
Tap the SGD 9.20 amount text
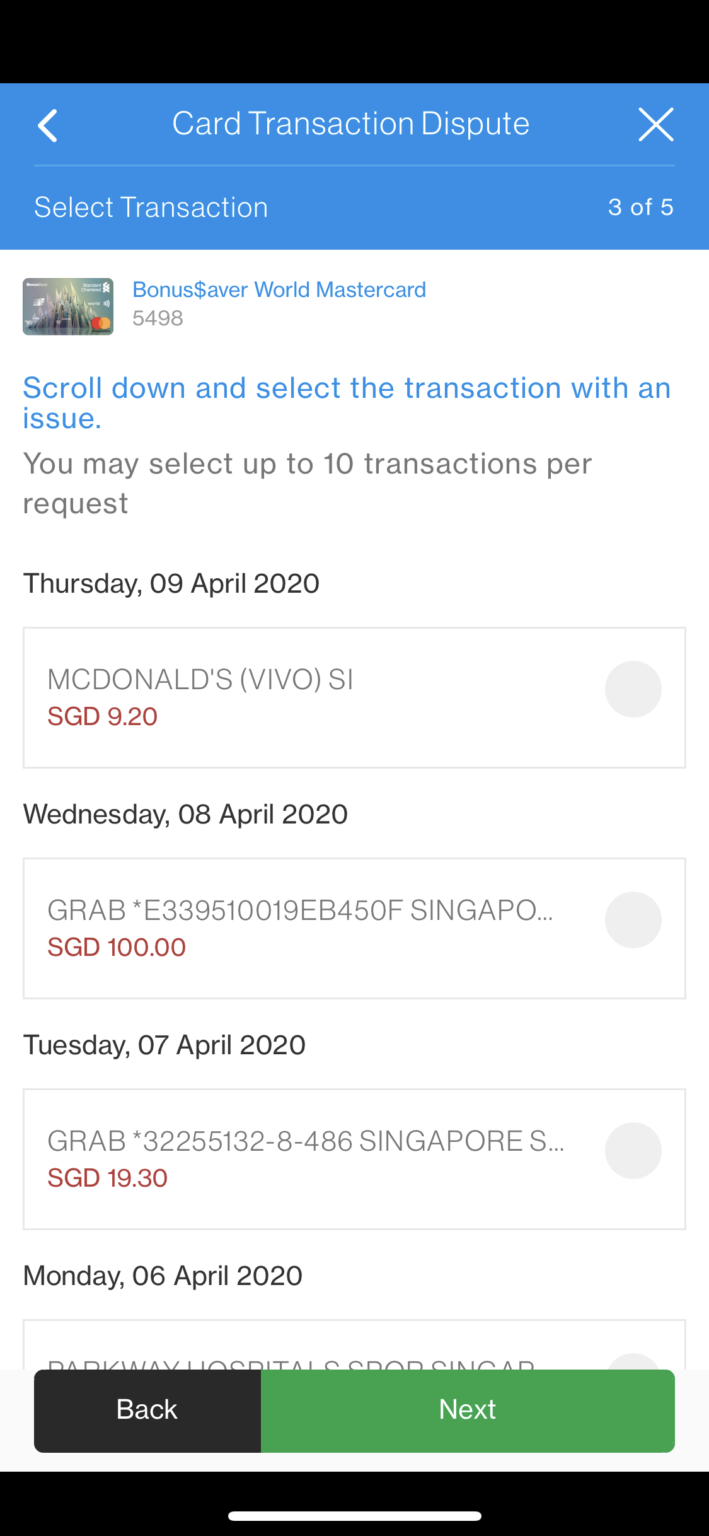[x=102, y=717]
